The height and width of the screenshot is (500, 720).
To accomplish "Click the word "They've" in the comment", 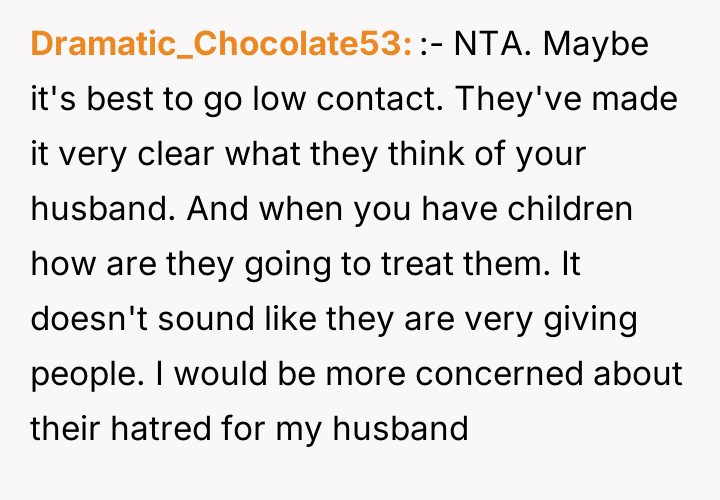I will [537, 100].
